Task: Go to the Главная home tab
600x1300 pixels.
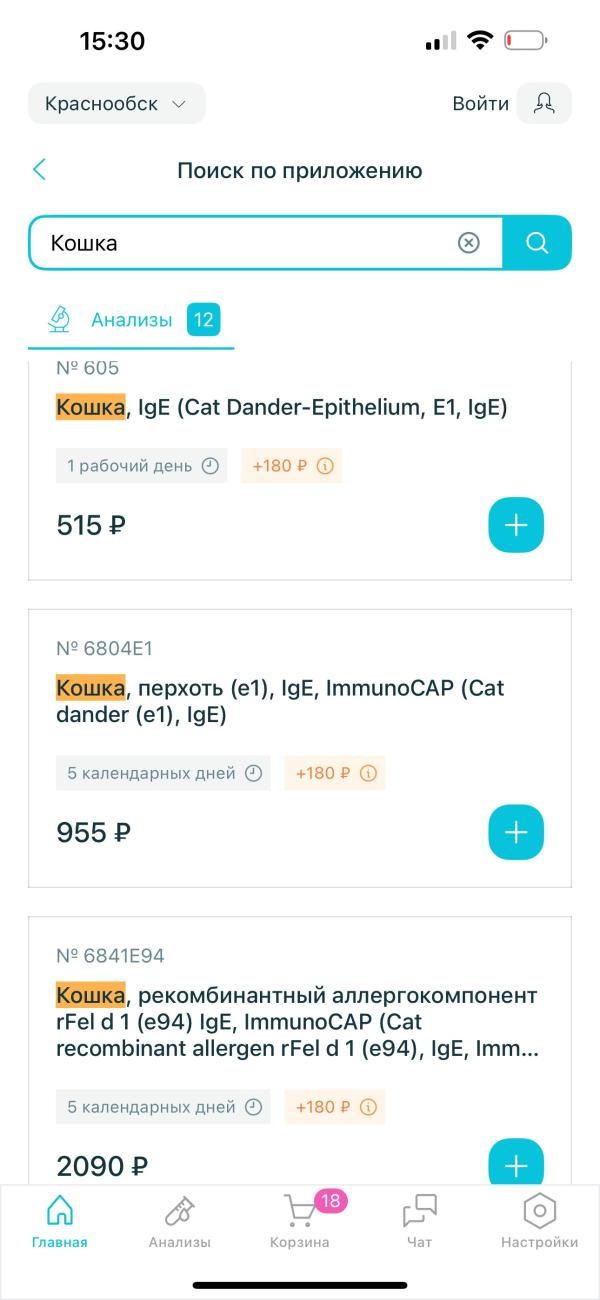Action: (60, 1222)
